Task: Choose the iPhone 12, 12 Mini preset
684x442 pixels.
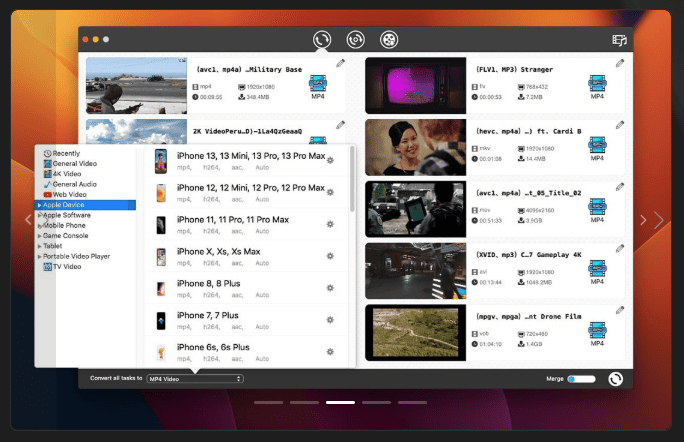Action: click(246, 192)
